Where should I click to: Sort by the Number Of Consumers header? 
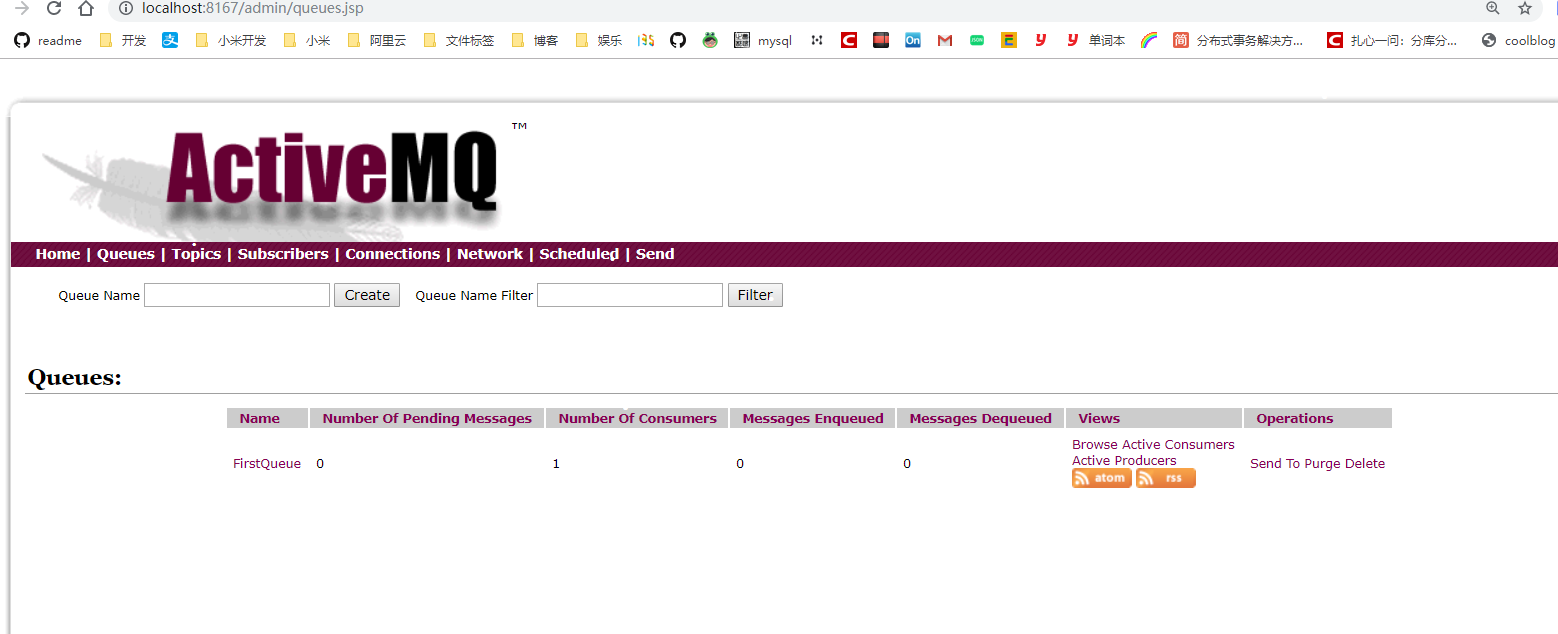click(x=638, y=419)
